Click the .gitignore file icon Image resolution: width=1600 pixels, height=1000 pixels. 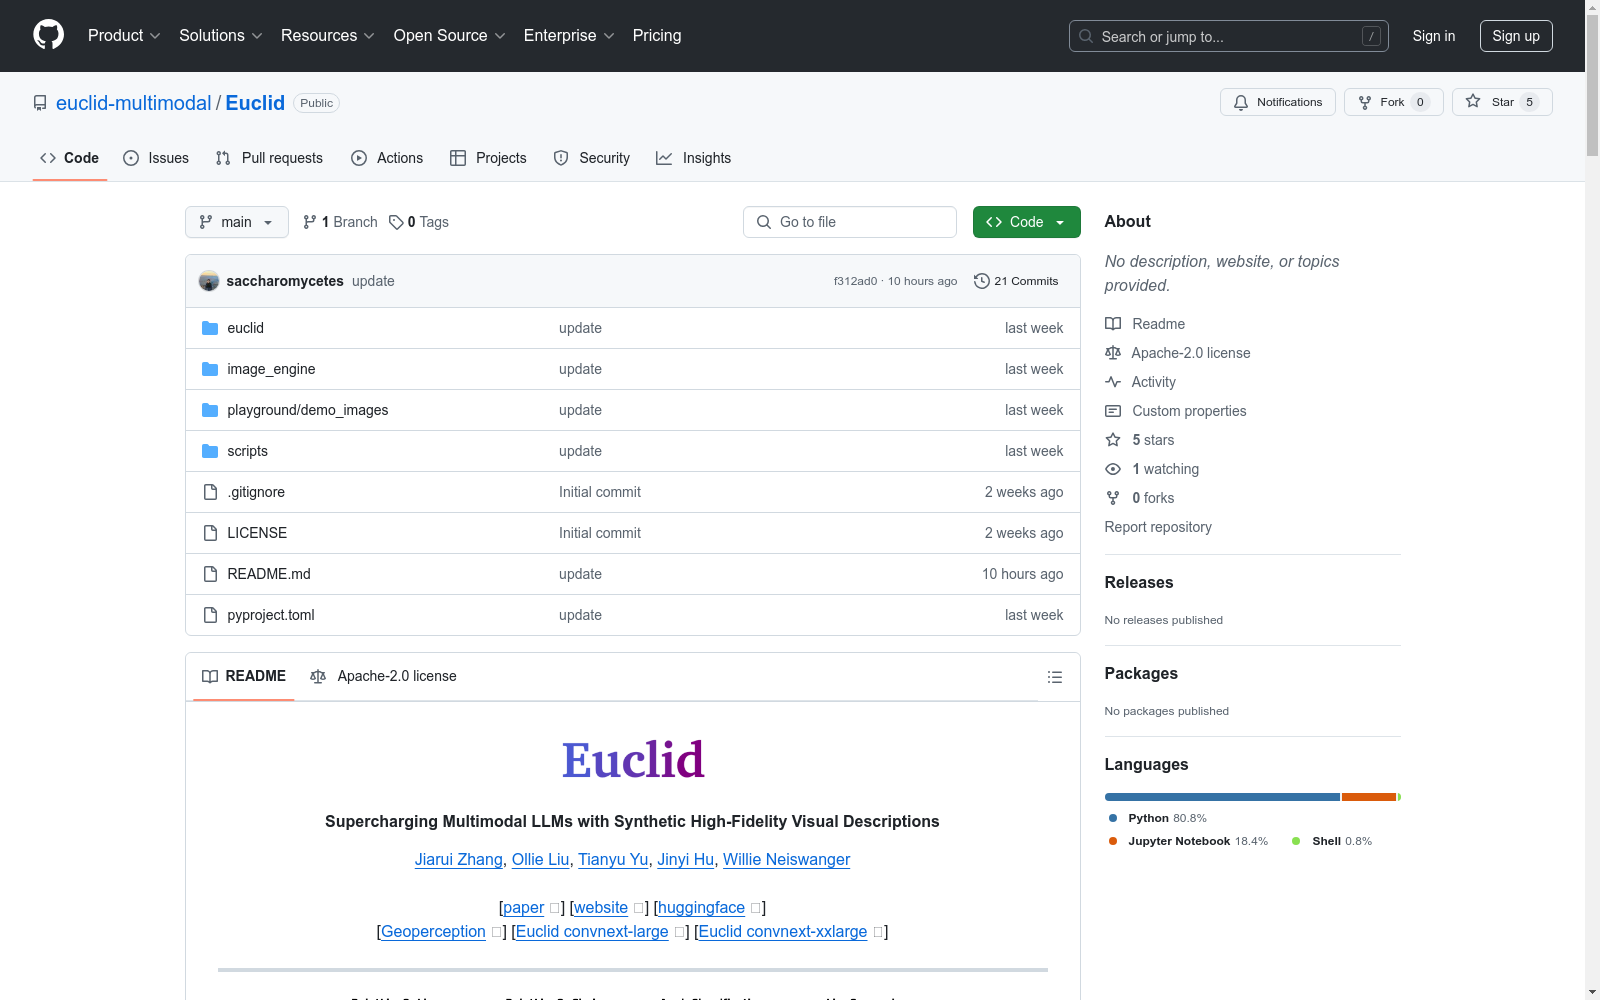(210, 492)
